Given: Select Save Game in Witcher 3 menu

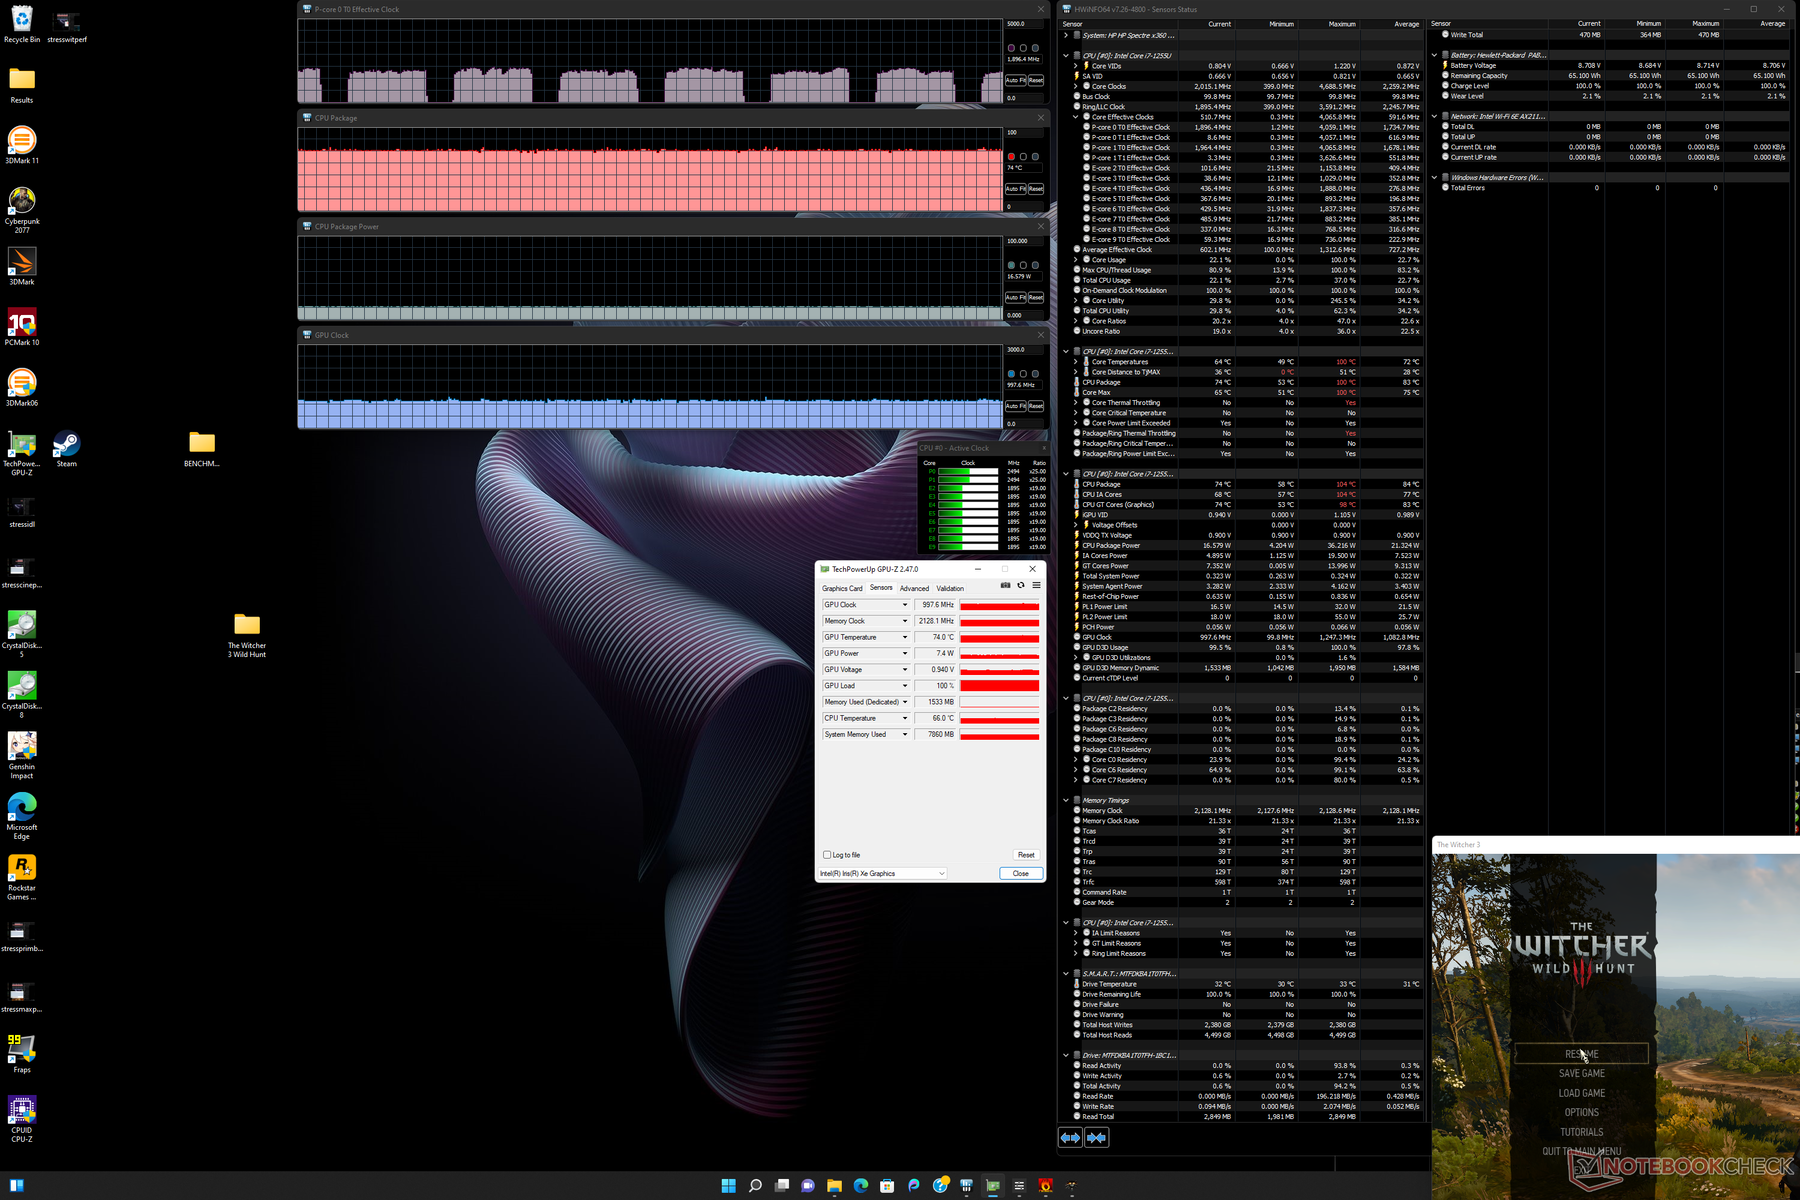Looking at the screenshot, I should click(1581, 1073).
